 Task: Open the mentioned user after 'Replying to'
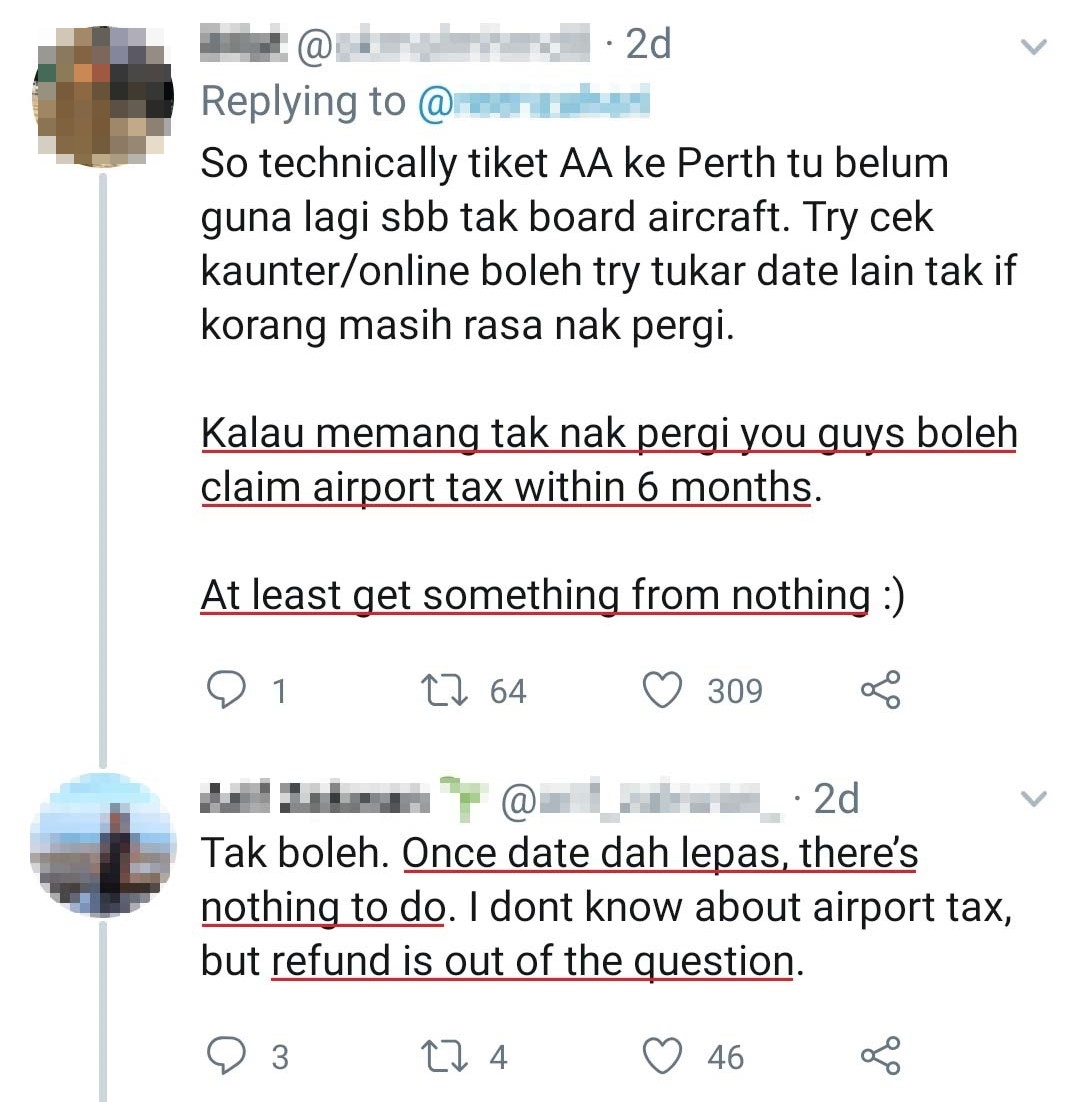click(533, 102)
